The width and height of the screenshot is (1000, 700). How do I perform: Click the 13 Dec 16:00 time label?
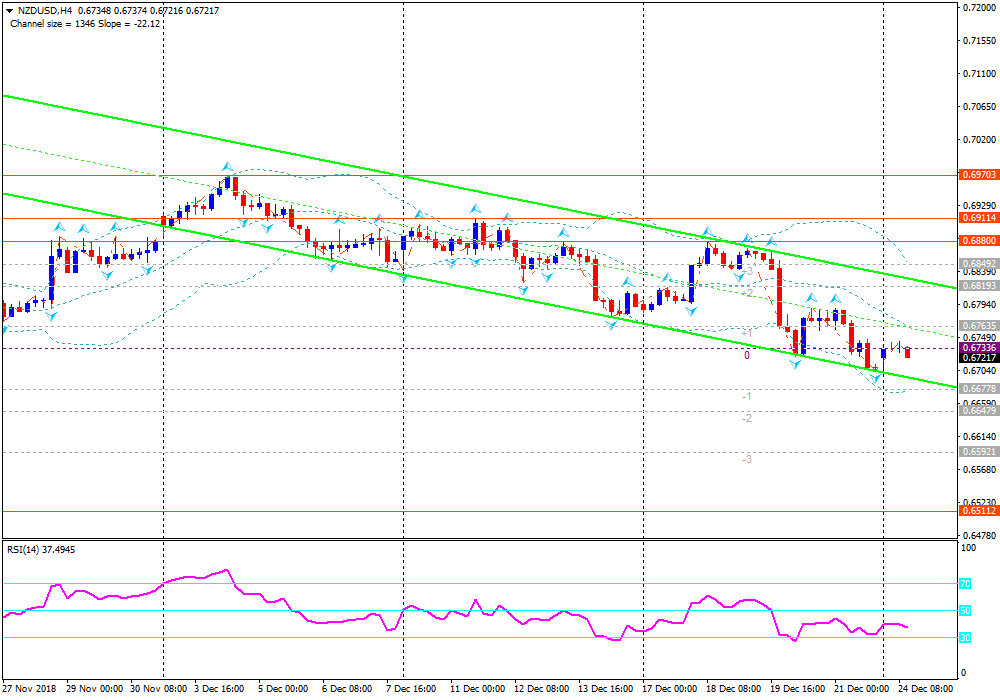tap(605, 689)
